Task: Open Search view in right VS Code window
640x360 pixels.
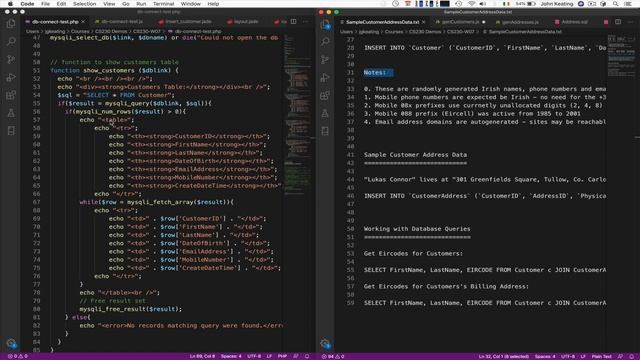Action: pos(325,41)
